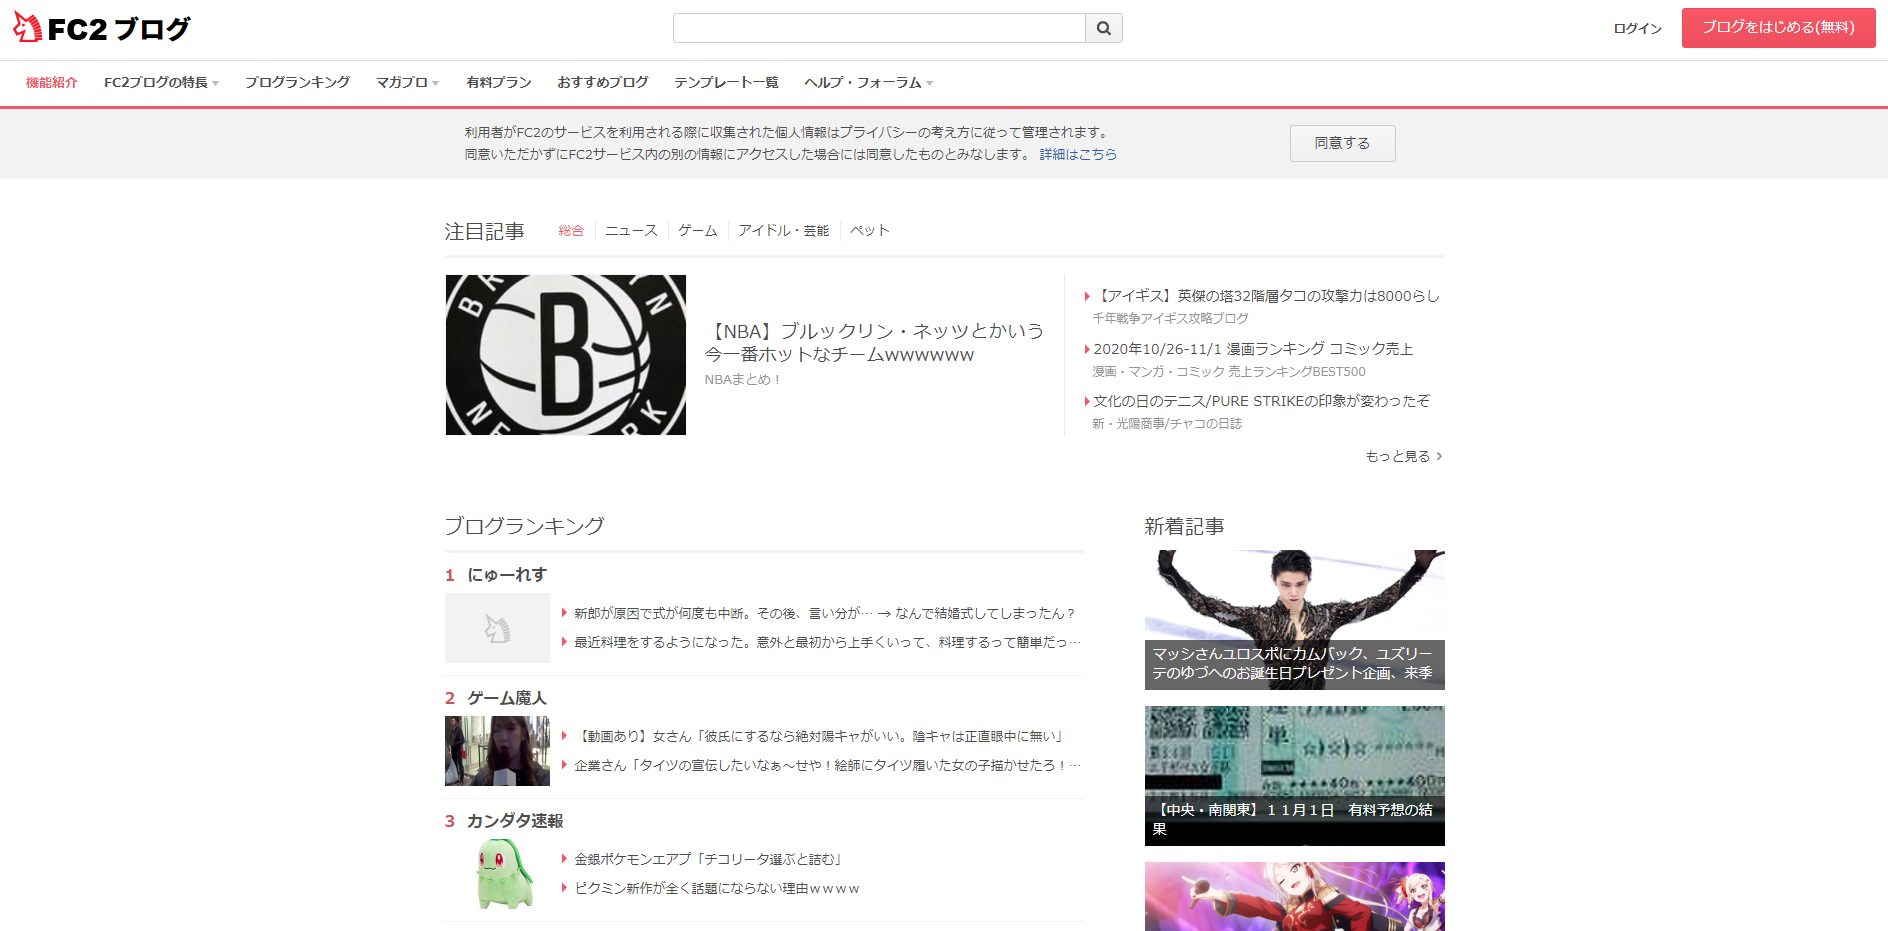
Task: Expand the マガブロ dropdown menu
Action: pos(407,82)
